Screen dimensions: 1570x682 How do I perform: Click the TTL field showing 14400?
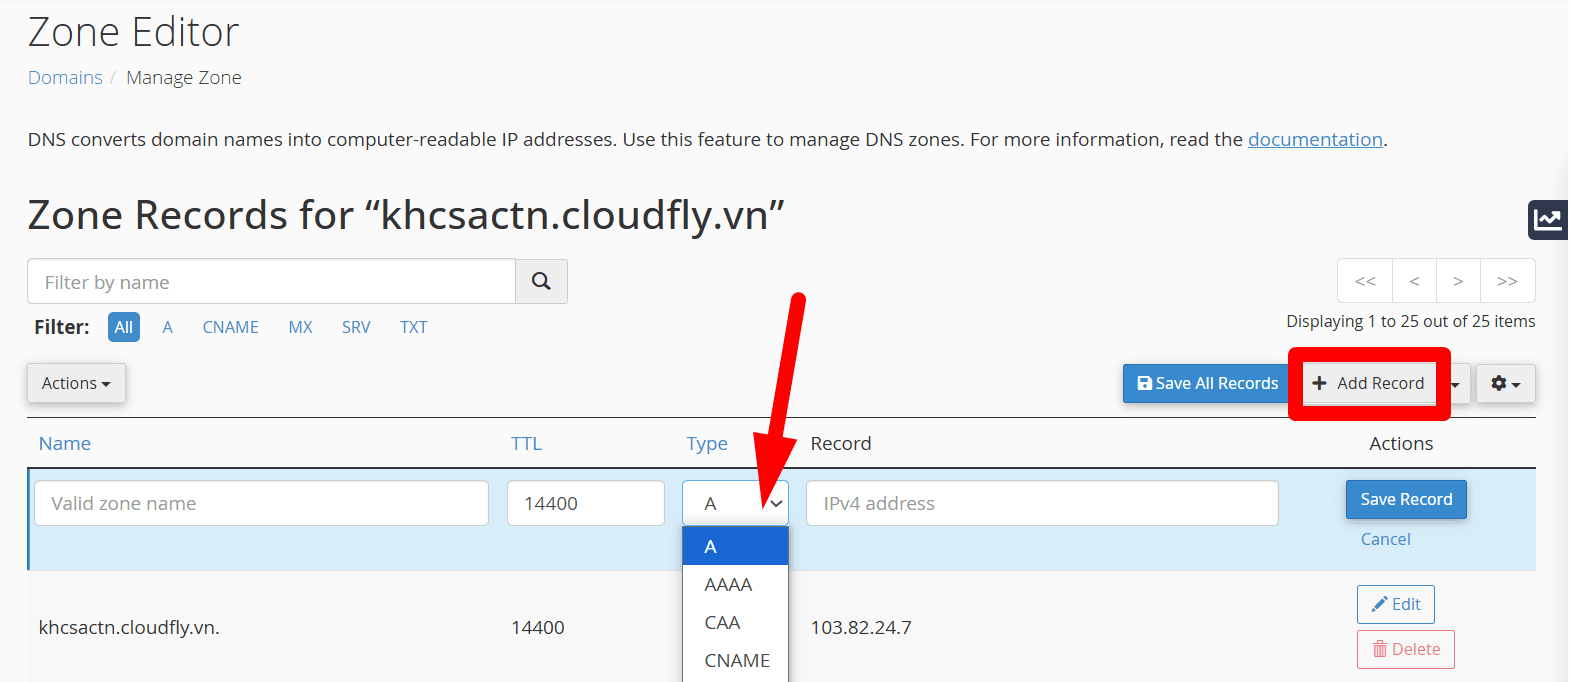tap(586, 503)
